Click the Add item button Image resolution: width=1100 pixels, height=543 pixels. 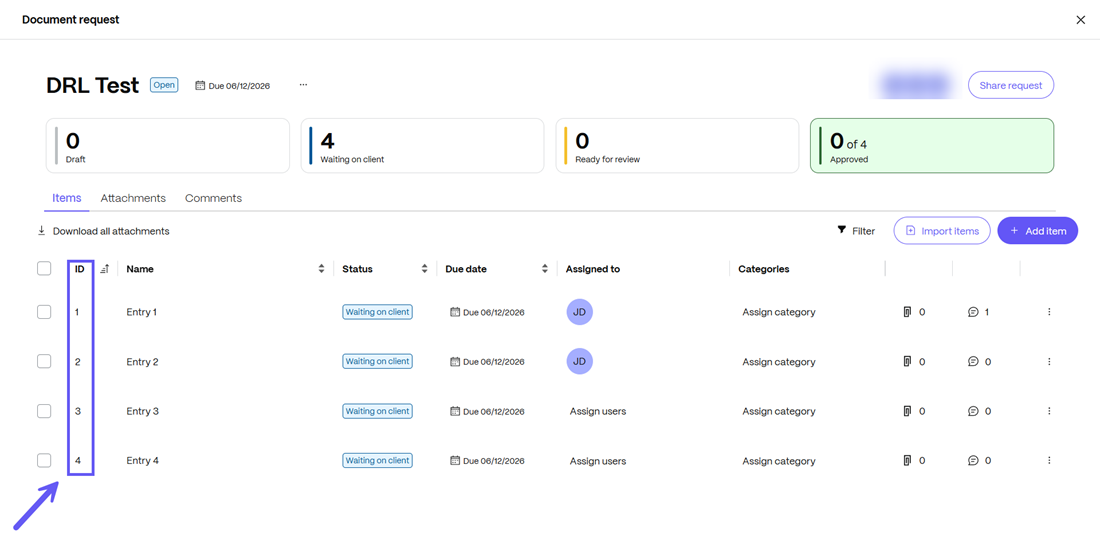click(x=1038, y=231)
